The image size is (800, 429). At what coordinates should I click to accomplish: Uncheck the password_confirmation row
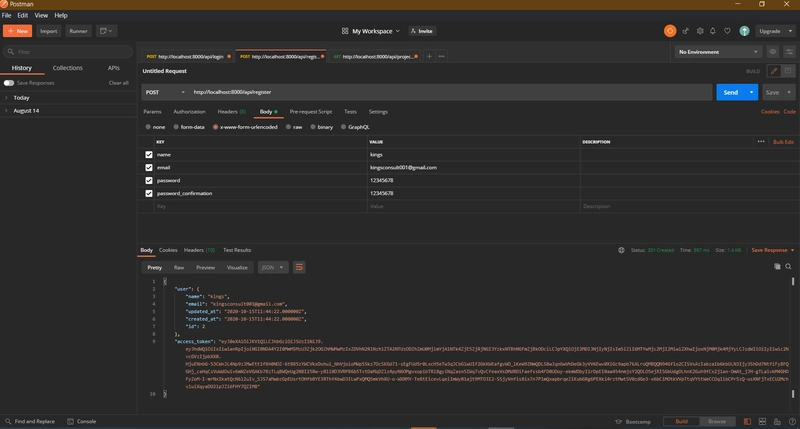[148, 193]
